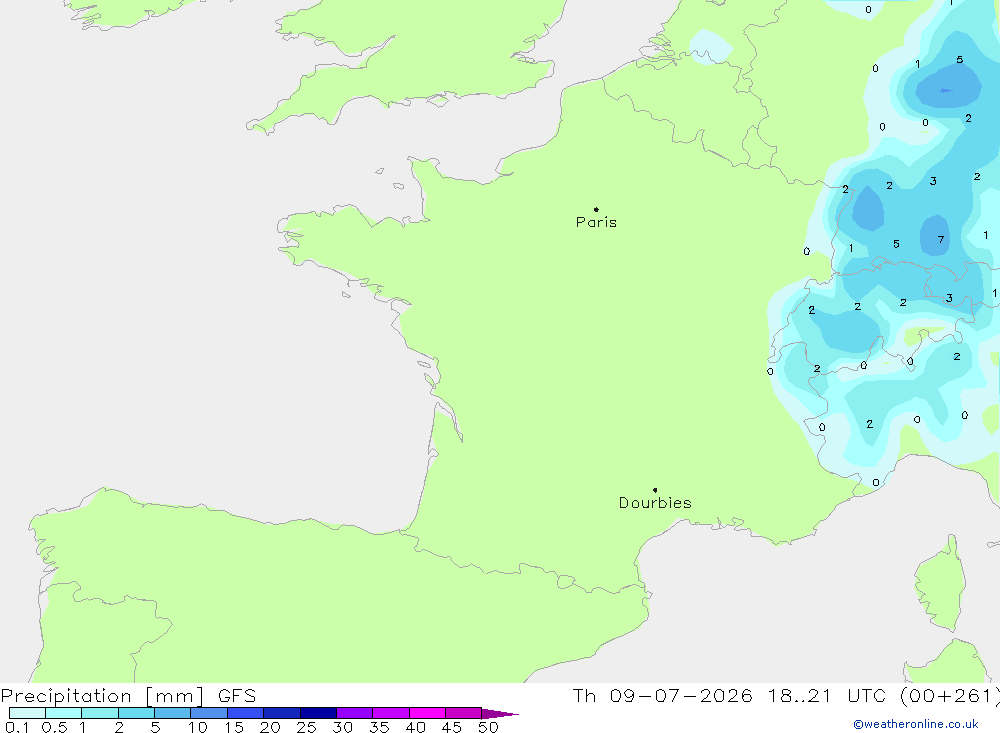The height and width of the screenshot is (733, 1000).
Task: Click the lightest 0.1 mm legend swatch
Action: (x=27, y=713)
